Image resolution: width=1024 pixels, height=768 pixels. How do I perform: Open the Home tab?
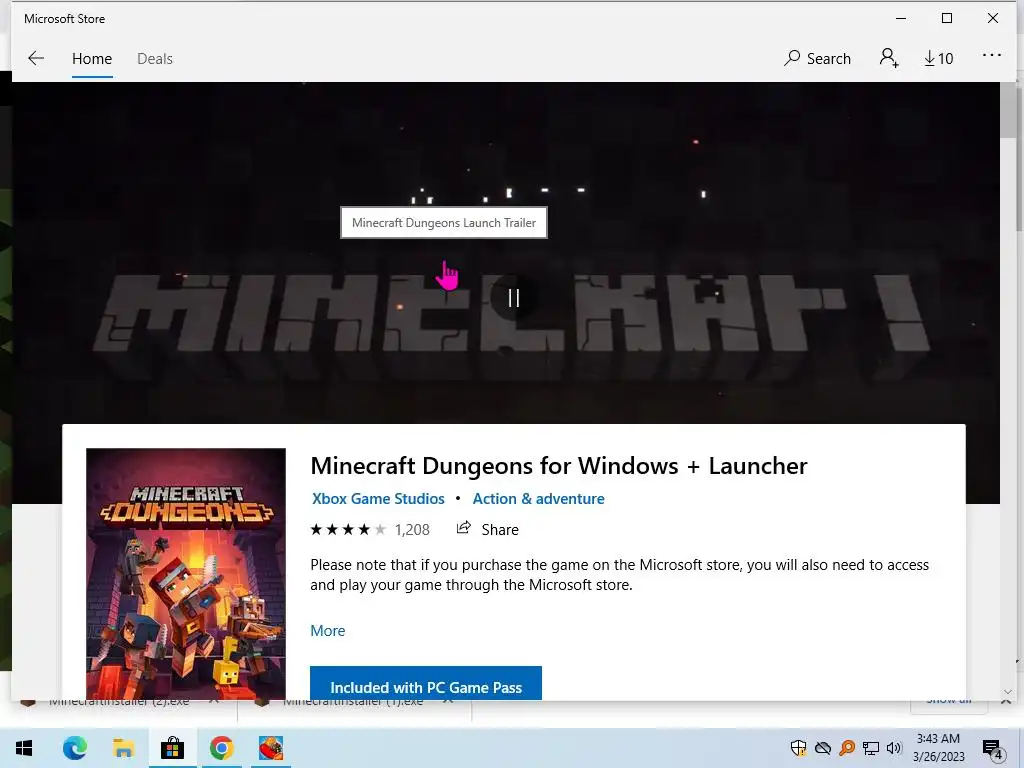click(92, 59)
